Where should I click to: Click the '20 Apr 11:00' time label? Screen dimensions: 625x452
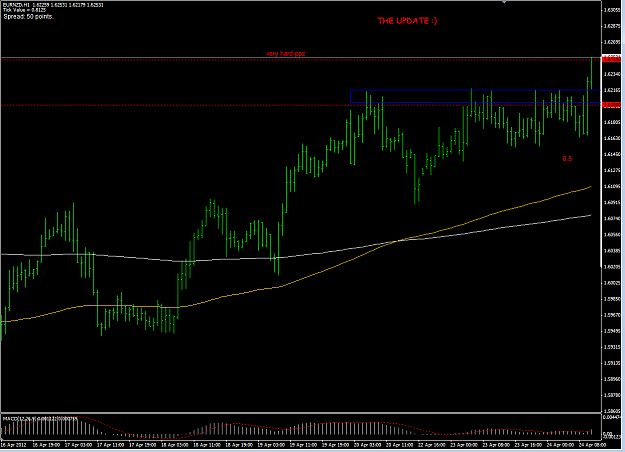click(x=400, y=445)
